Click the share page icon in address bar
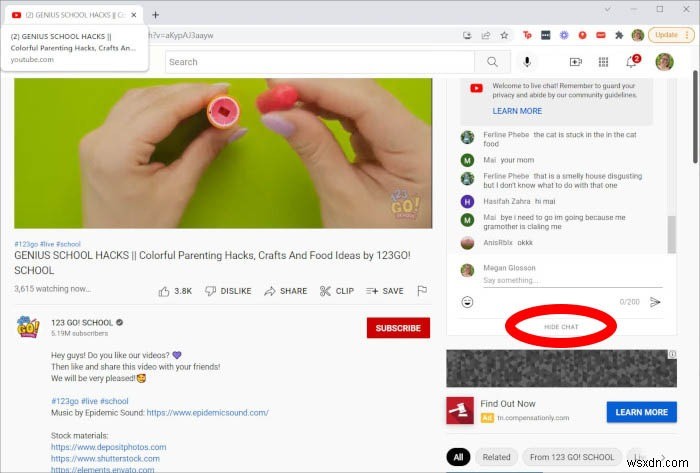 (x=485, y=35)
